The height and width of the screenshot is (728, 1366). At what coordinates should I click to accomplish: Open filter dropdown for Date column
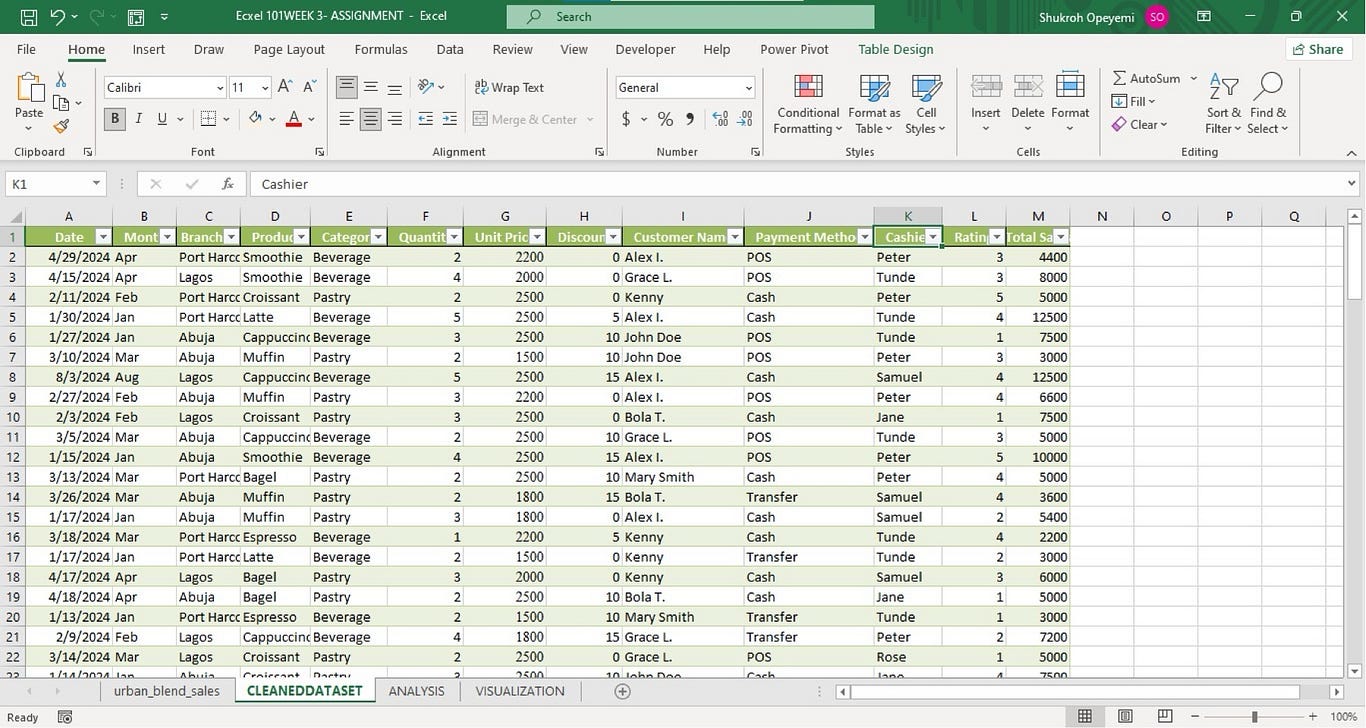pyautogui.click(x=102, y=237)
